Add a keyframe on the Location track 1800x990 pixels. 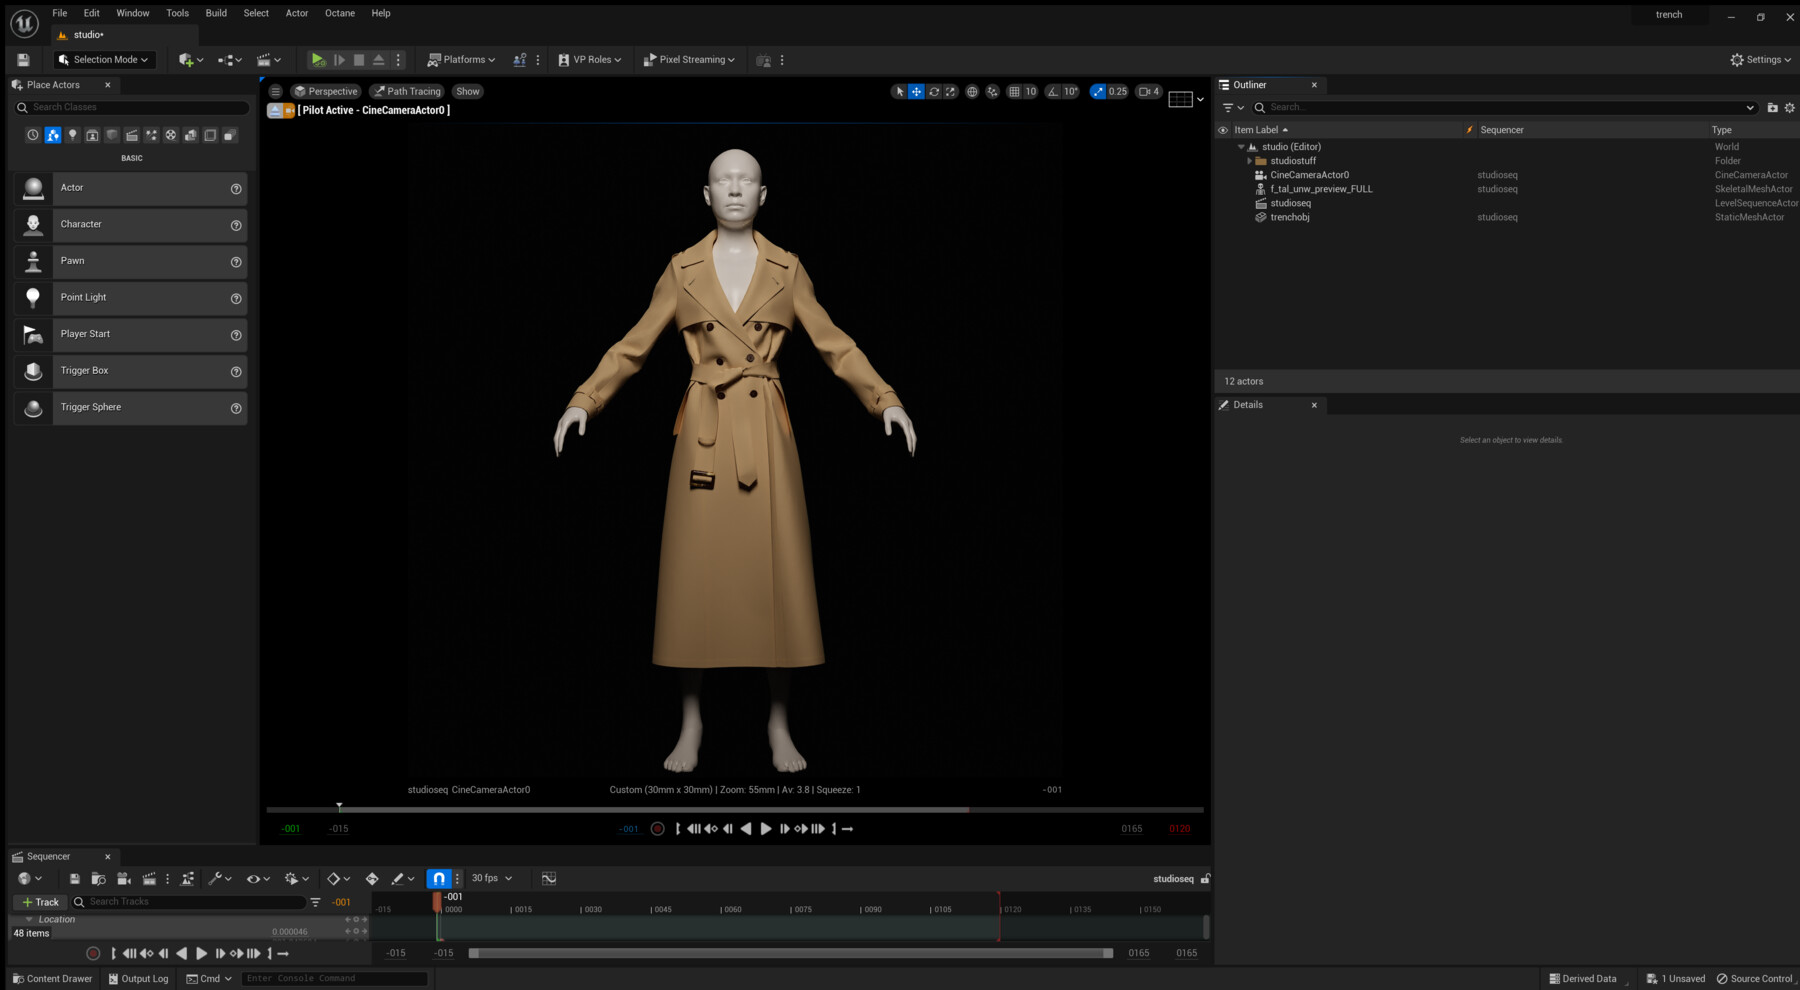click(356, 918)
